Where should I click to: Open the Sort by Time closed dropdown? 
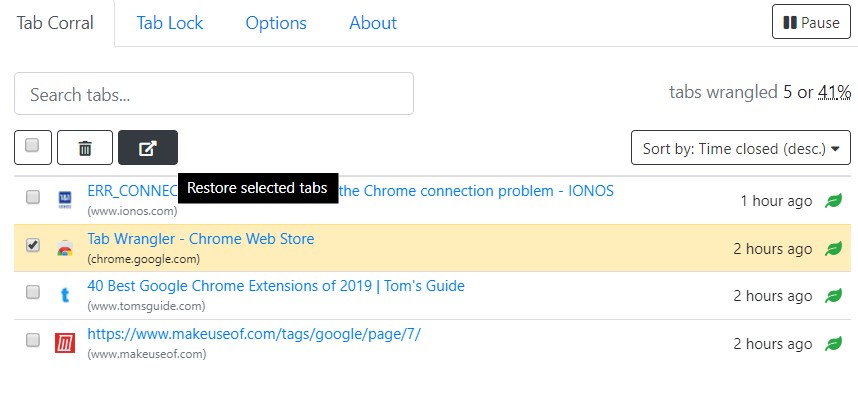[x=741, y=148]
